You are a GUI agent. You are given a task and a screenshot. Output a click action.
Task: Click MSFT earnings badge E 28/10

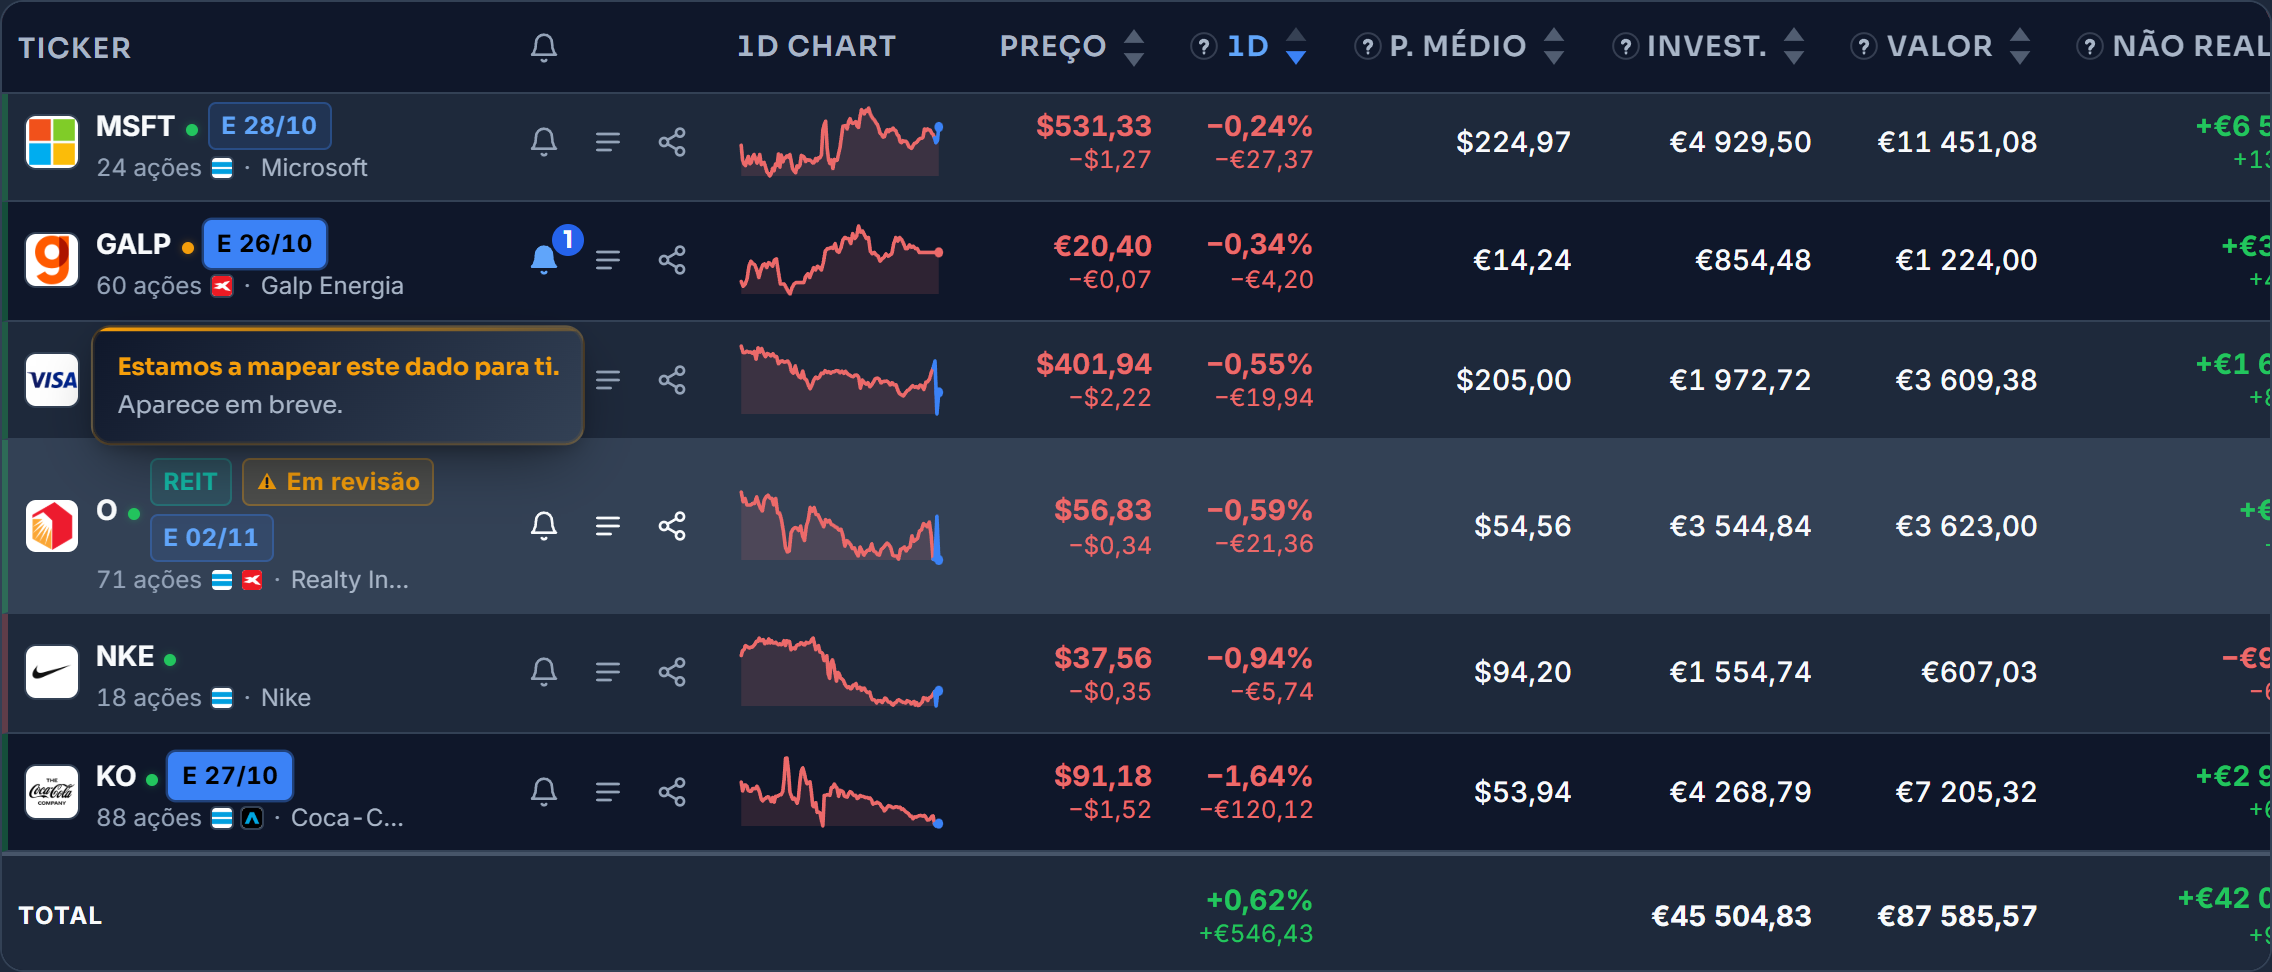269,126
